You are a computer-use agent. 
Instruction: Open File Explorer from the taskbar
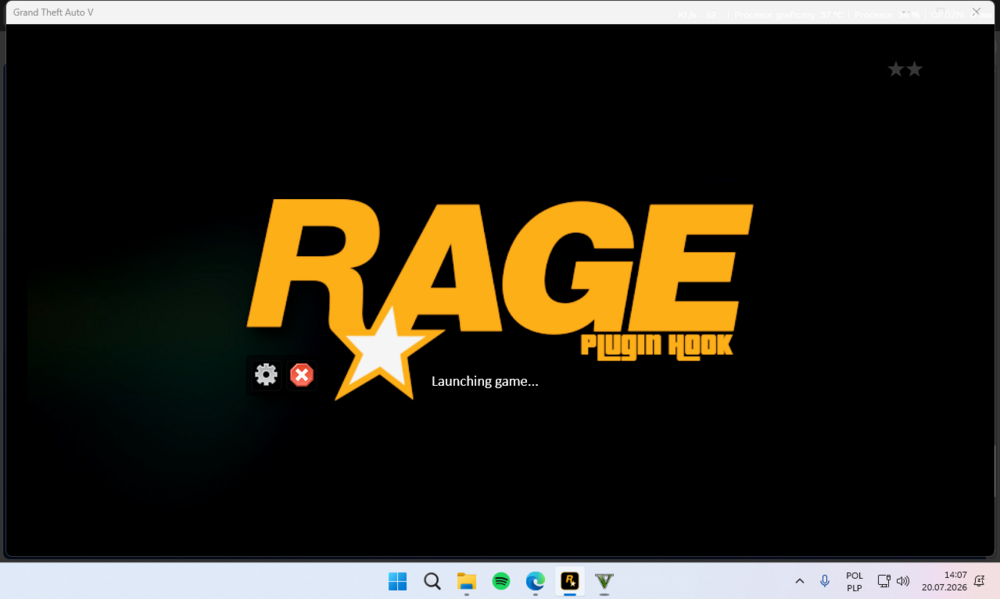point(466,581)
